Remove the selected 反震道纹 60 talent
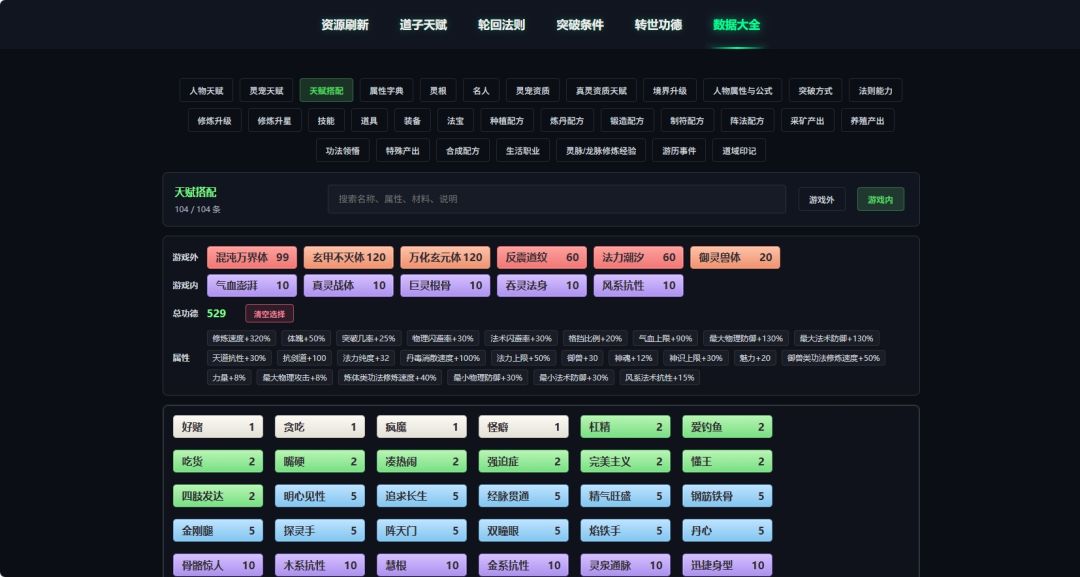The height and width of the screenshot is (577, 1080). tap(542, 258)
